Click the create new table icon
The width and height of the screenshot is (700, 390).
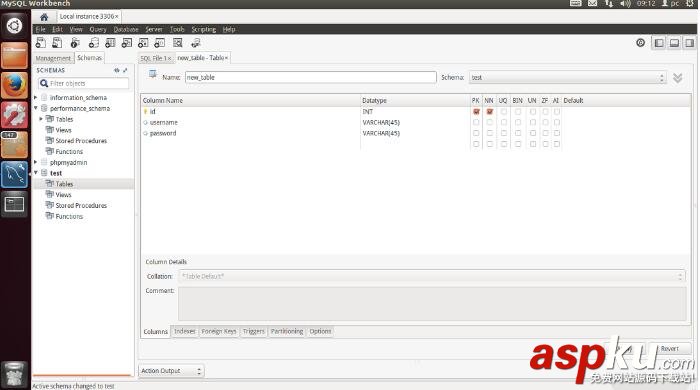click(110, 43)
